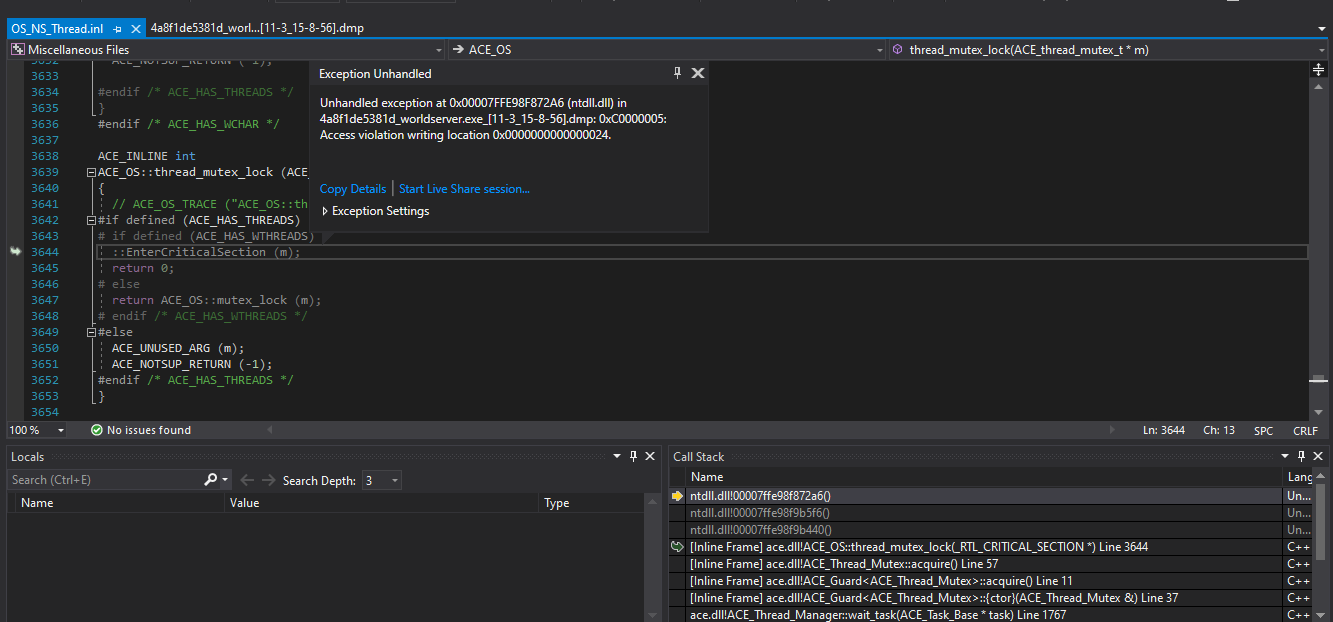The image size is (1333, 622).
Task: Click the ::EnterCriticalSection (m); code line
Action: [x=206, y=252]
